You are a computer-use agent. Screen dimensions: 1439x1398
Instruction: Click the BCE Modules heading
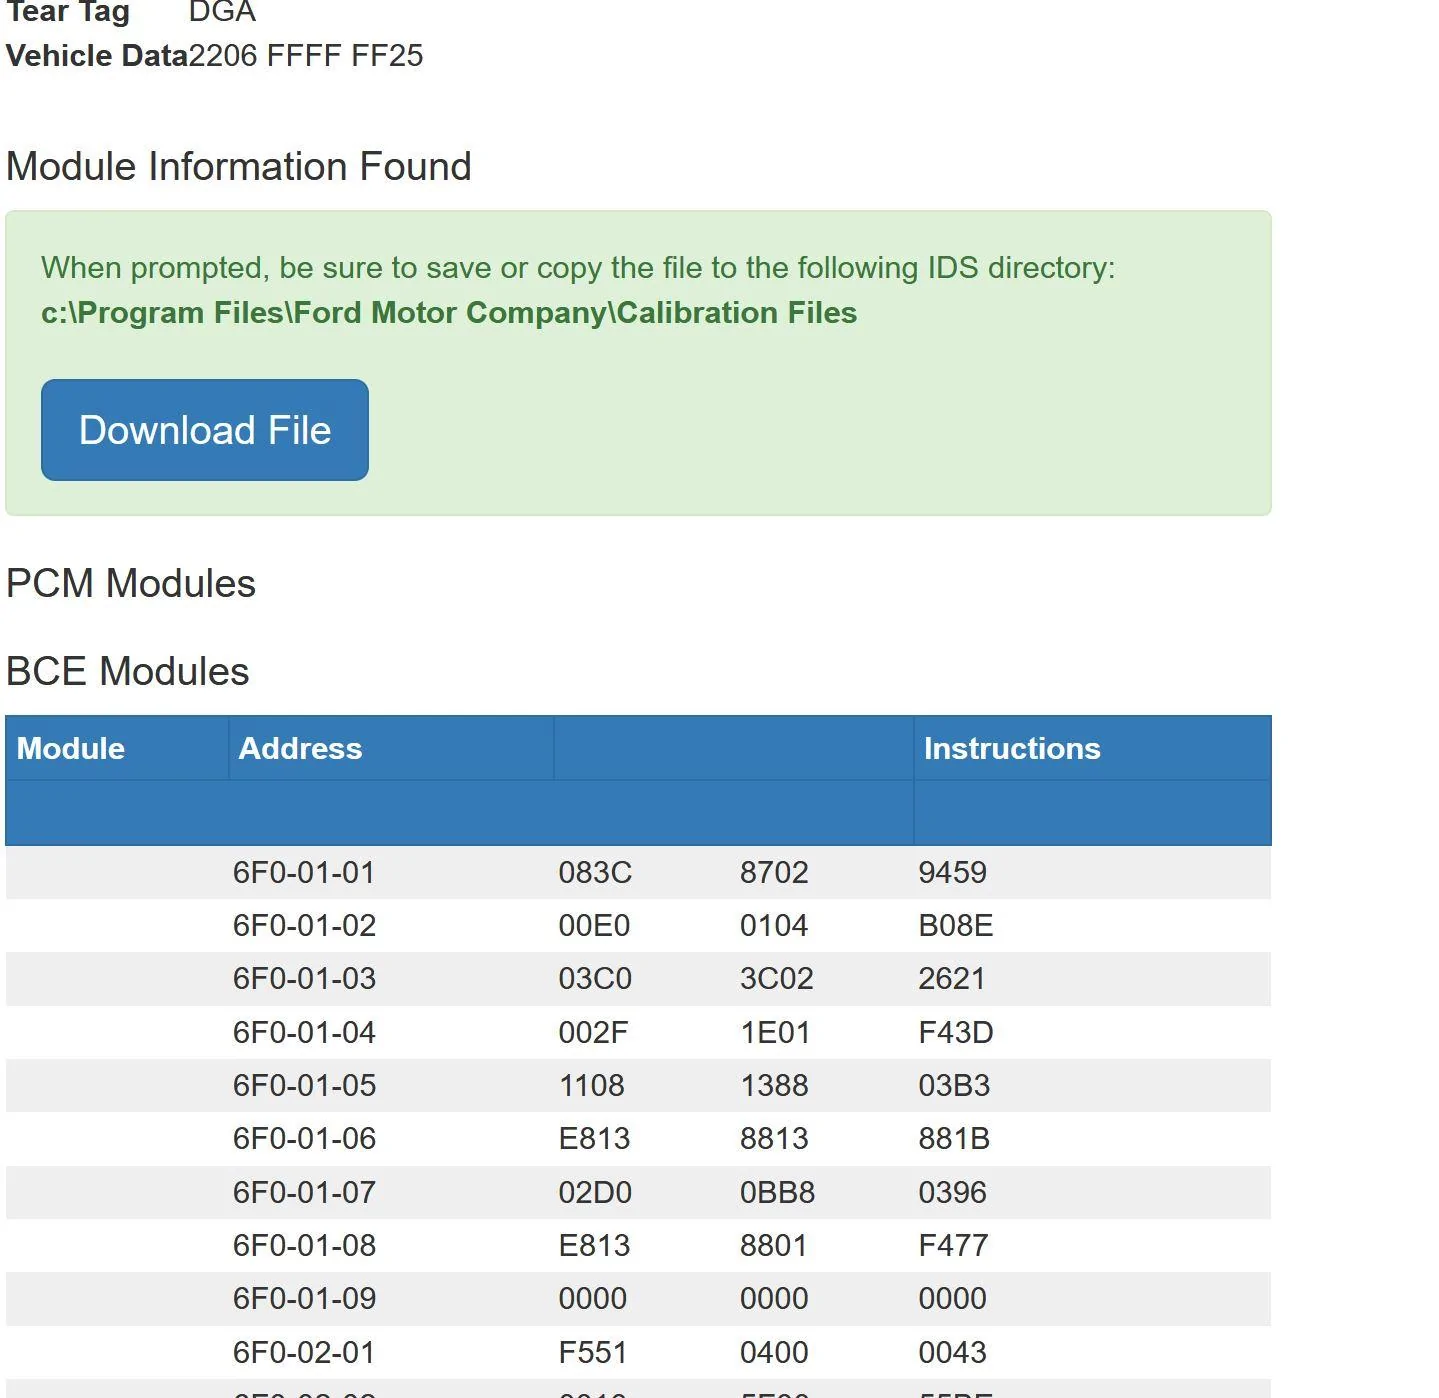(x=128, y=671)
